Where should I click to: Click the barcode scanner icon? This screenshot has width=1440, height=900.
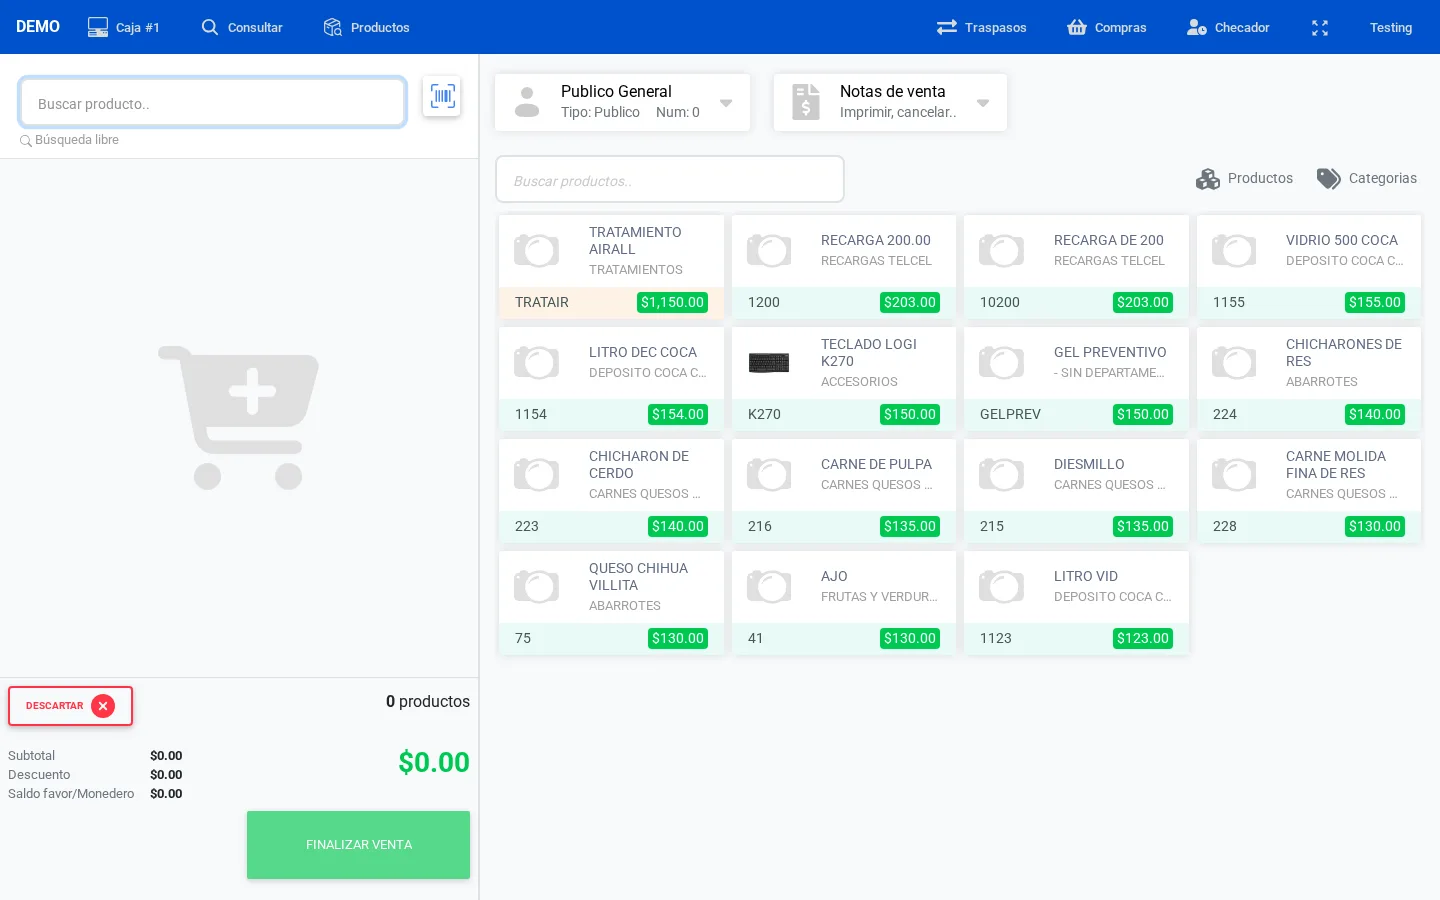click(442, 96)
